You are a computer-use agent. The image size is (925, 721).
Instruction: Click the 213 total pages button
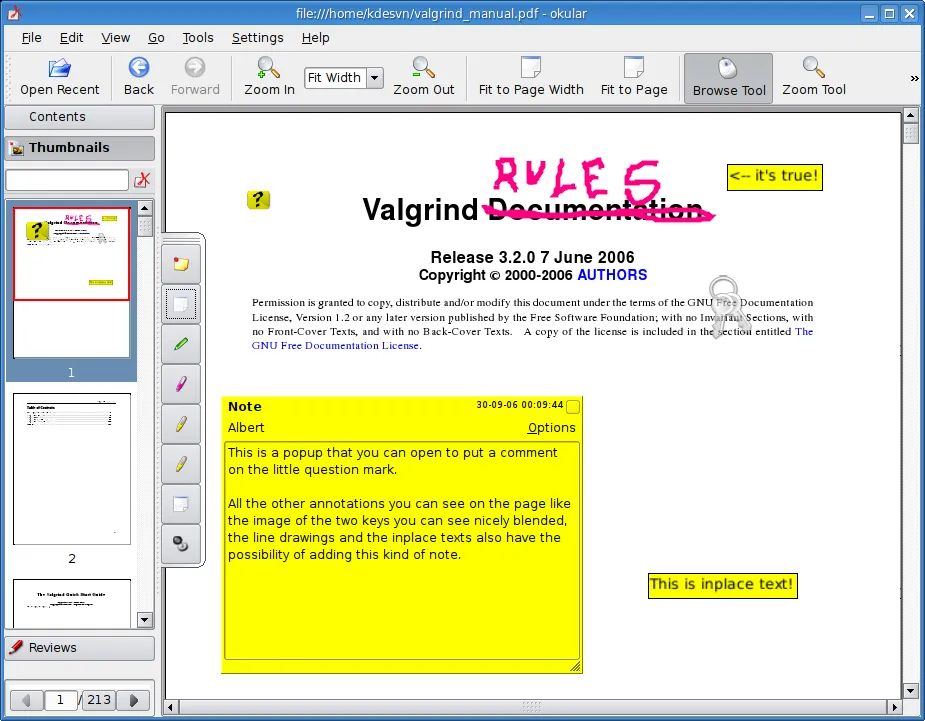pyautogui.click(x=98, y=700)
